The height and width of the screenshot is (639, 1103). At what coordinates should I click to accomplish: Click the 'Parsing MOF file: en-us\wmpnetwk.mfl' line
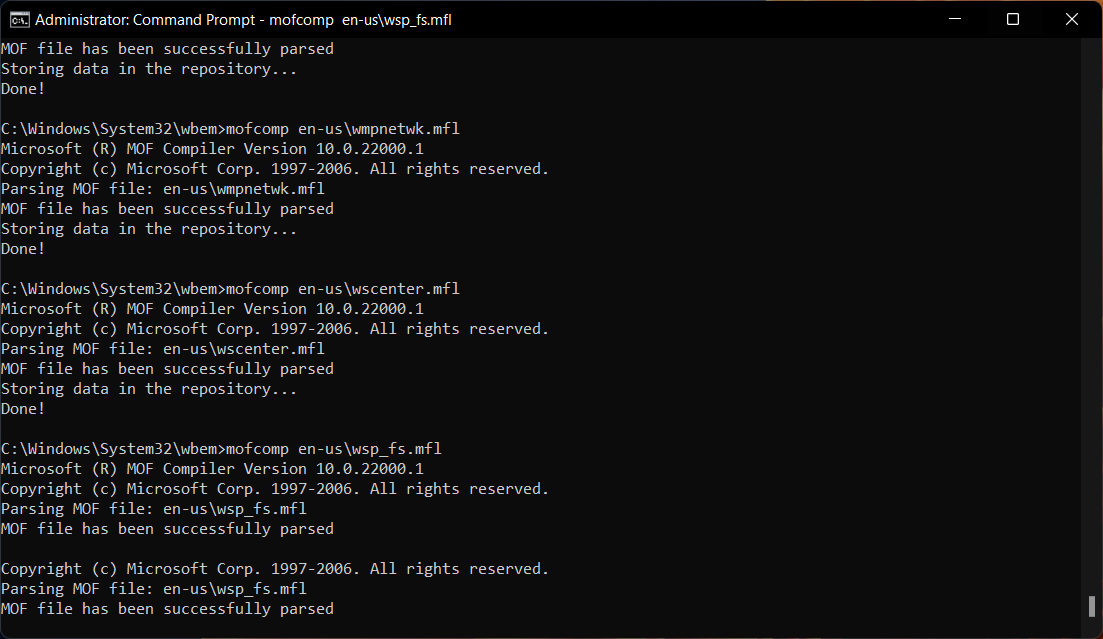pos(163,189)
